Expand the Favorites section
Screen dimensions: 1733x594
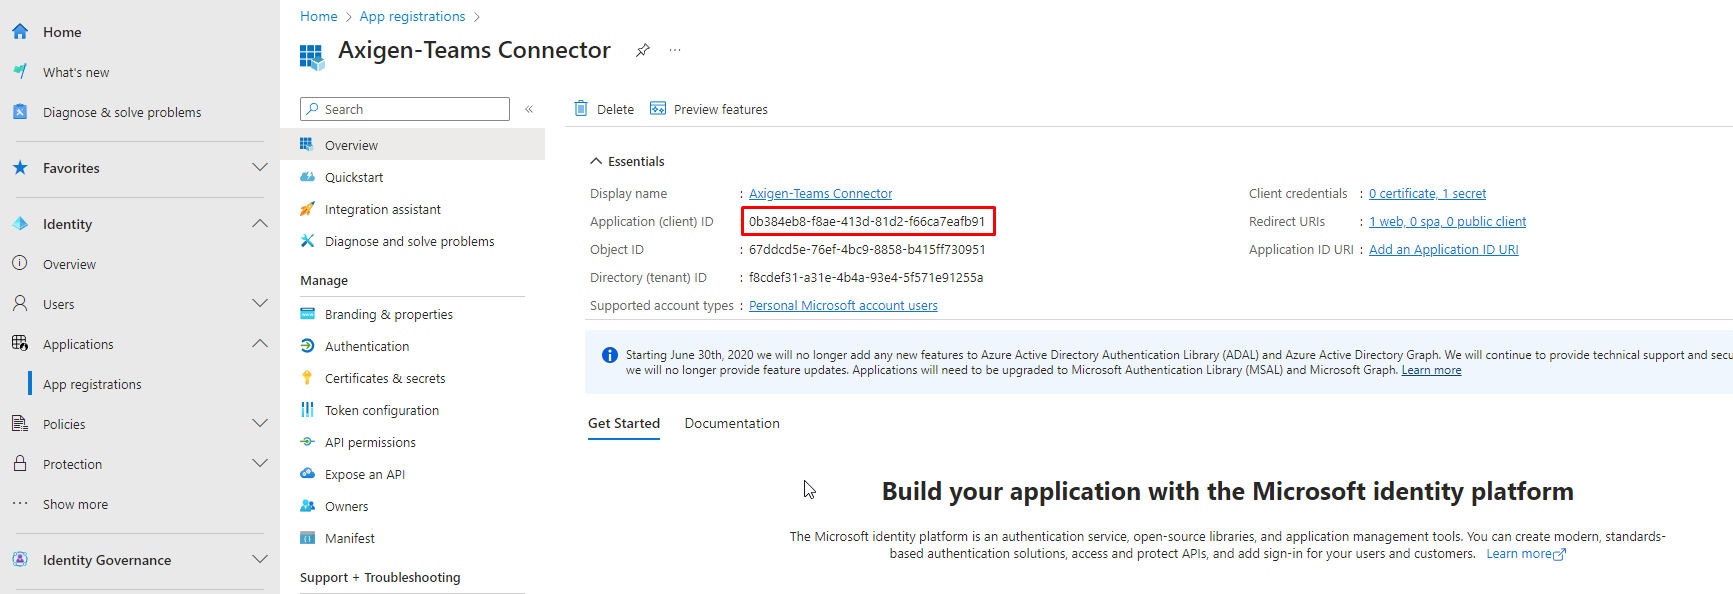260,168
